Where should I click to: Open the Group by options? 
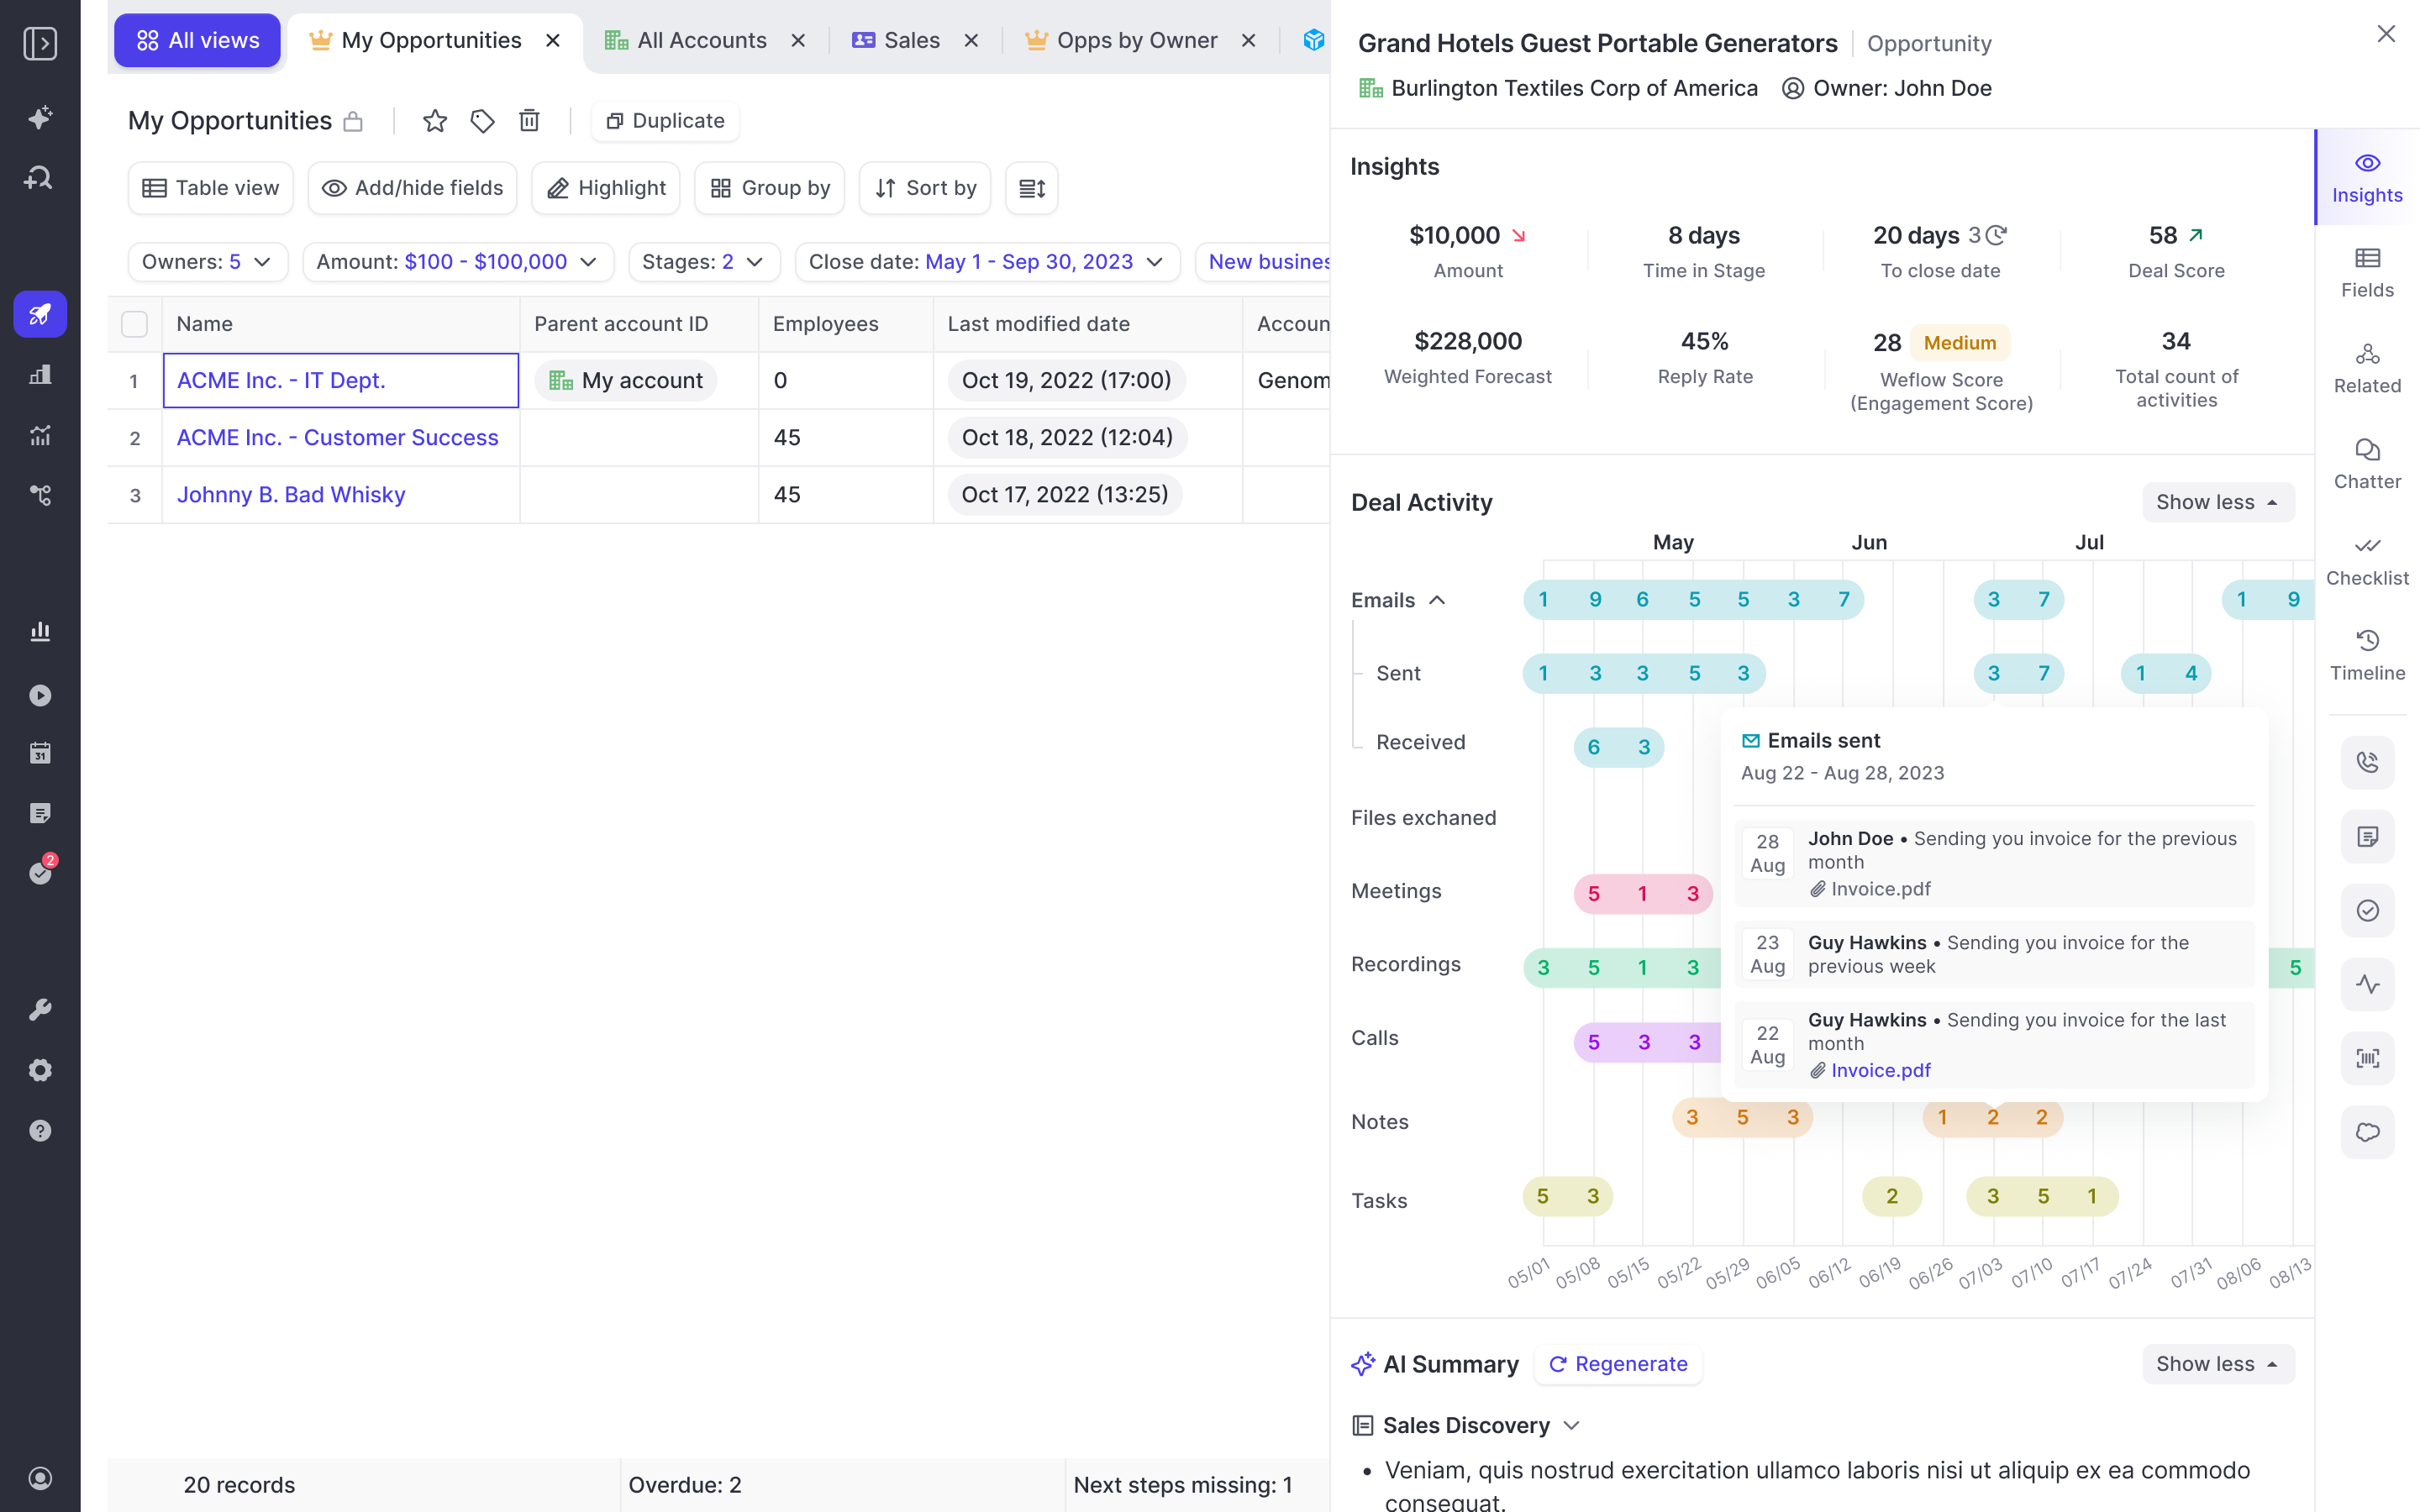coord(770,188)
